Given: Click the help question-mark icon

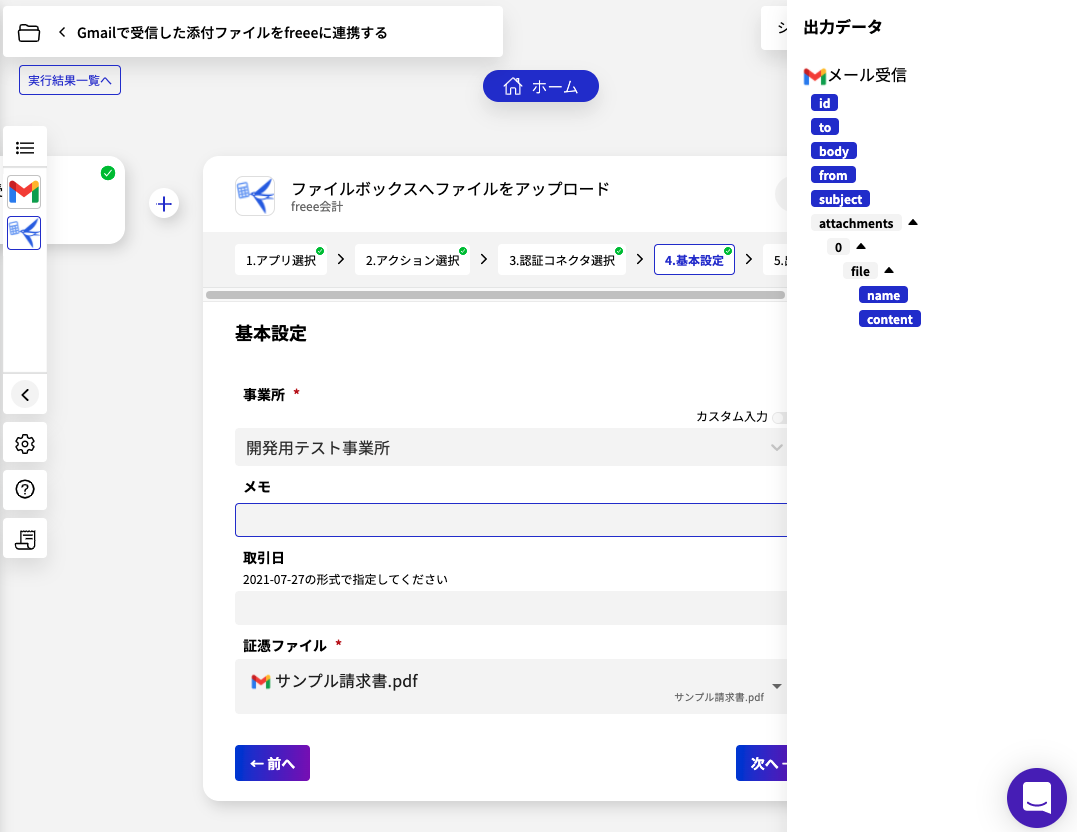Looking at the screenshot, I should [x=24, y=489].
